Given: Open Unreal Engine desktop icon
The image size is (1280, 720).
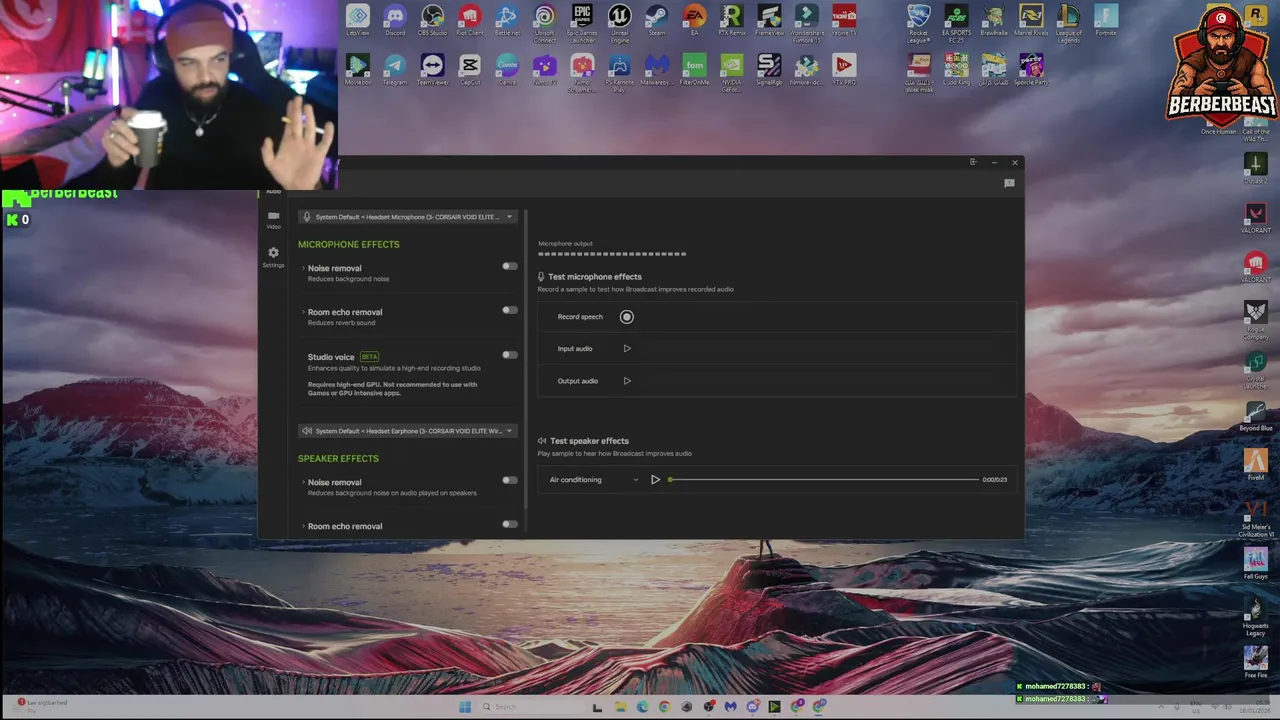Looking at the screenshot, I should (x=619, y=23).
